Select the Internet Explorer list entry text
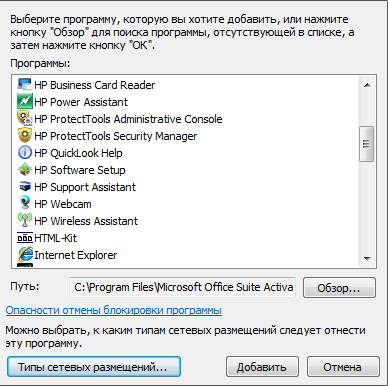This screenshot has height=386, width=388. click(76, 255)
